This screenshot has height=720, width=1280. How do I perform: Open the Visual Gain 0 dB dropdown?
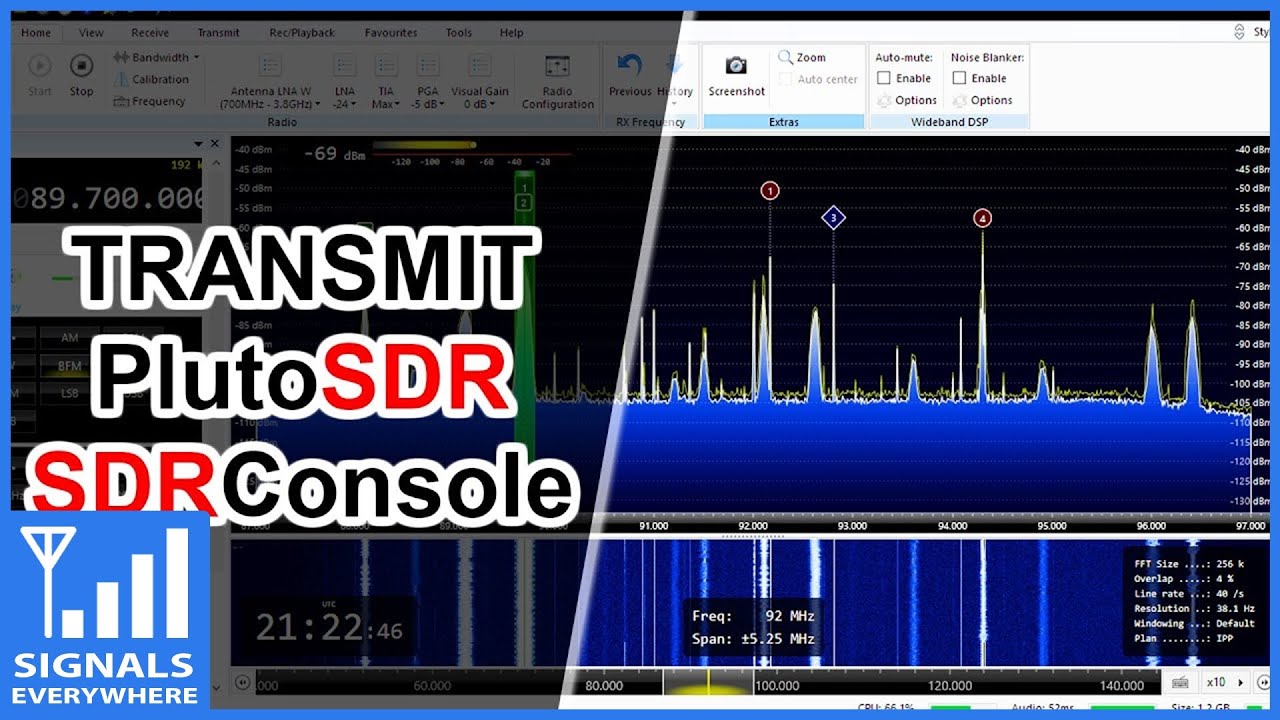[x=480, y=104]
